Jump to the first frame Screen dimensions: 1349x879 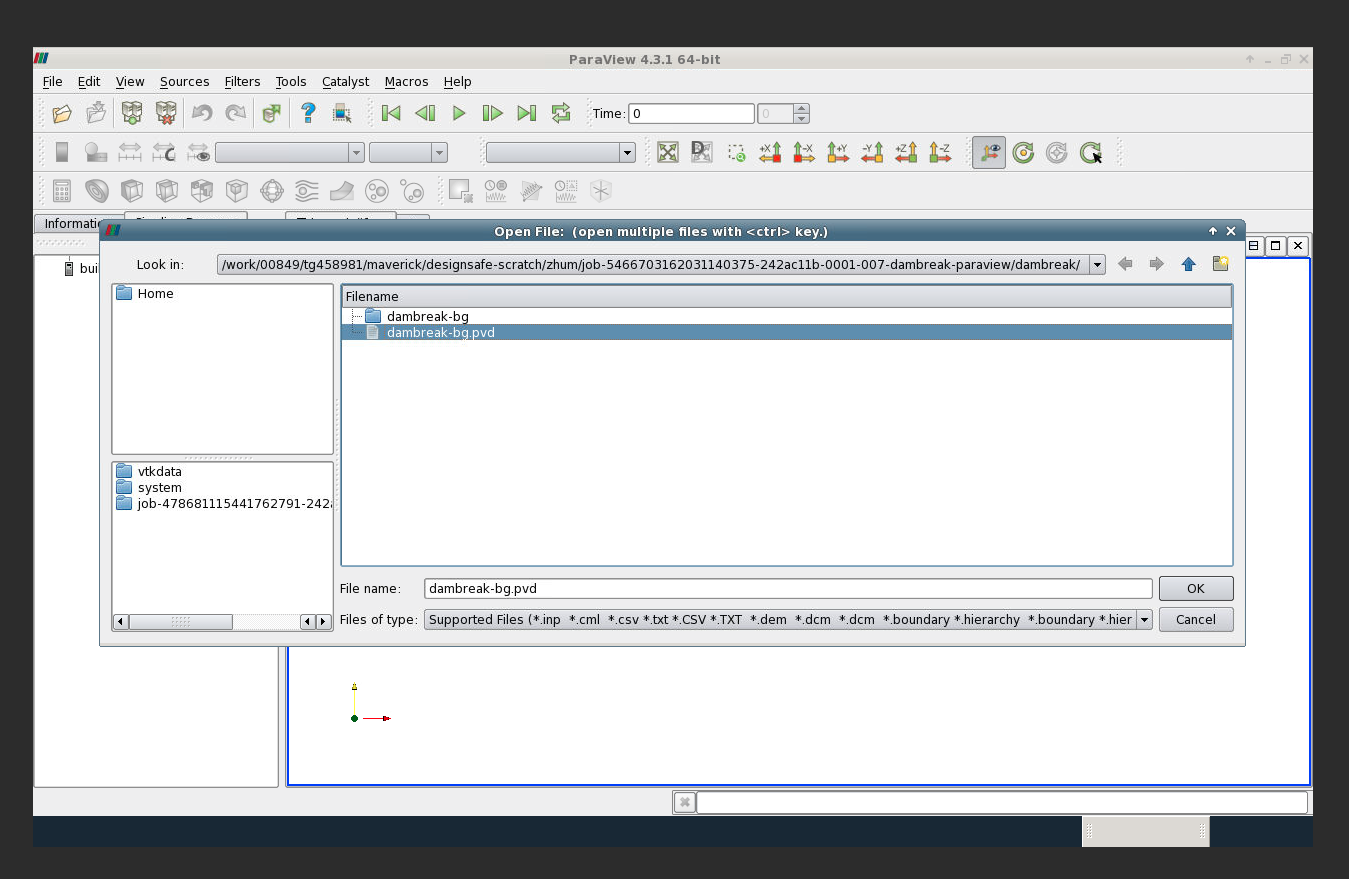coord(391,113)
